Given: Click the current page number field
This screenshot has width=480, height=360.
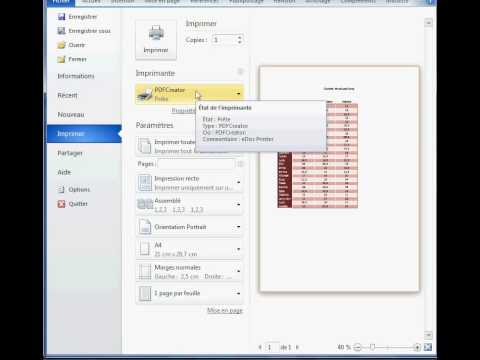Looking at the screenshot, I should coord(272,347).
